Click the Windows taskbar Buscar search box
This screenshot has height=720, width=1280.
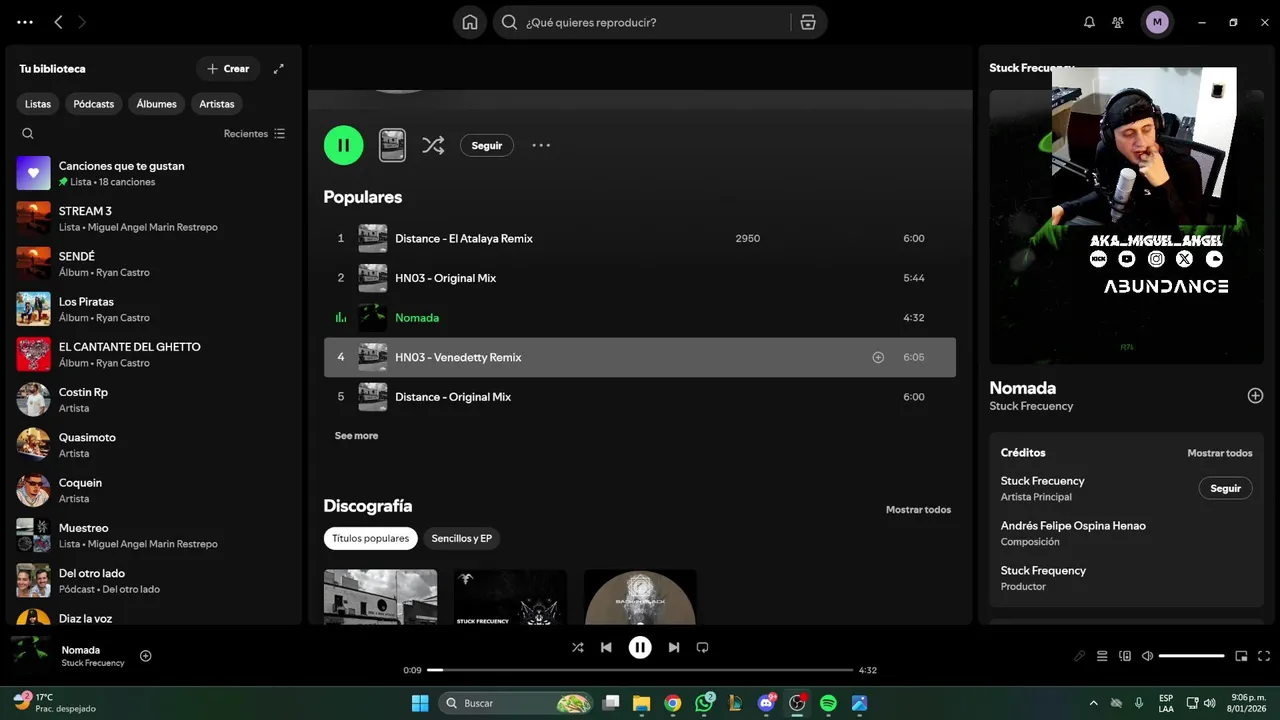pos(517,703)
